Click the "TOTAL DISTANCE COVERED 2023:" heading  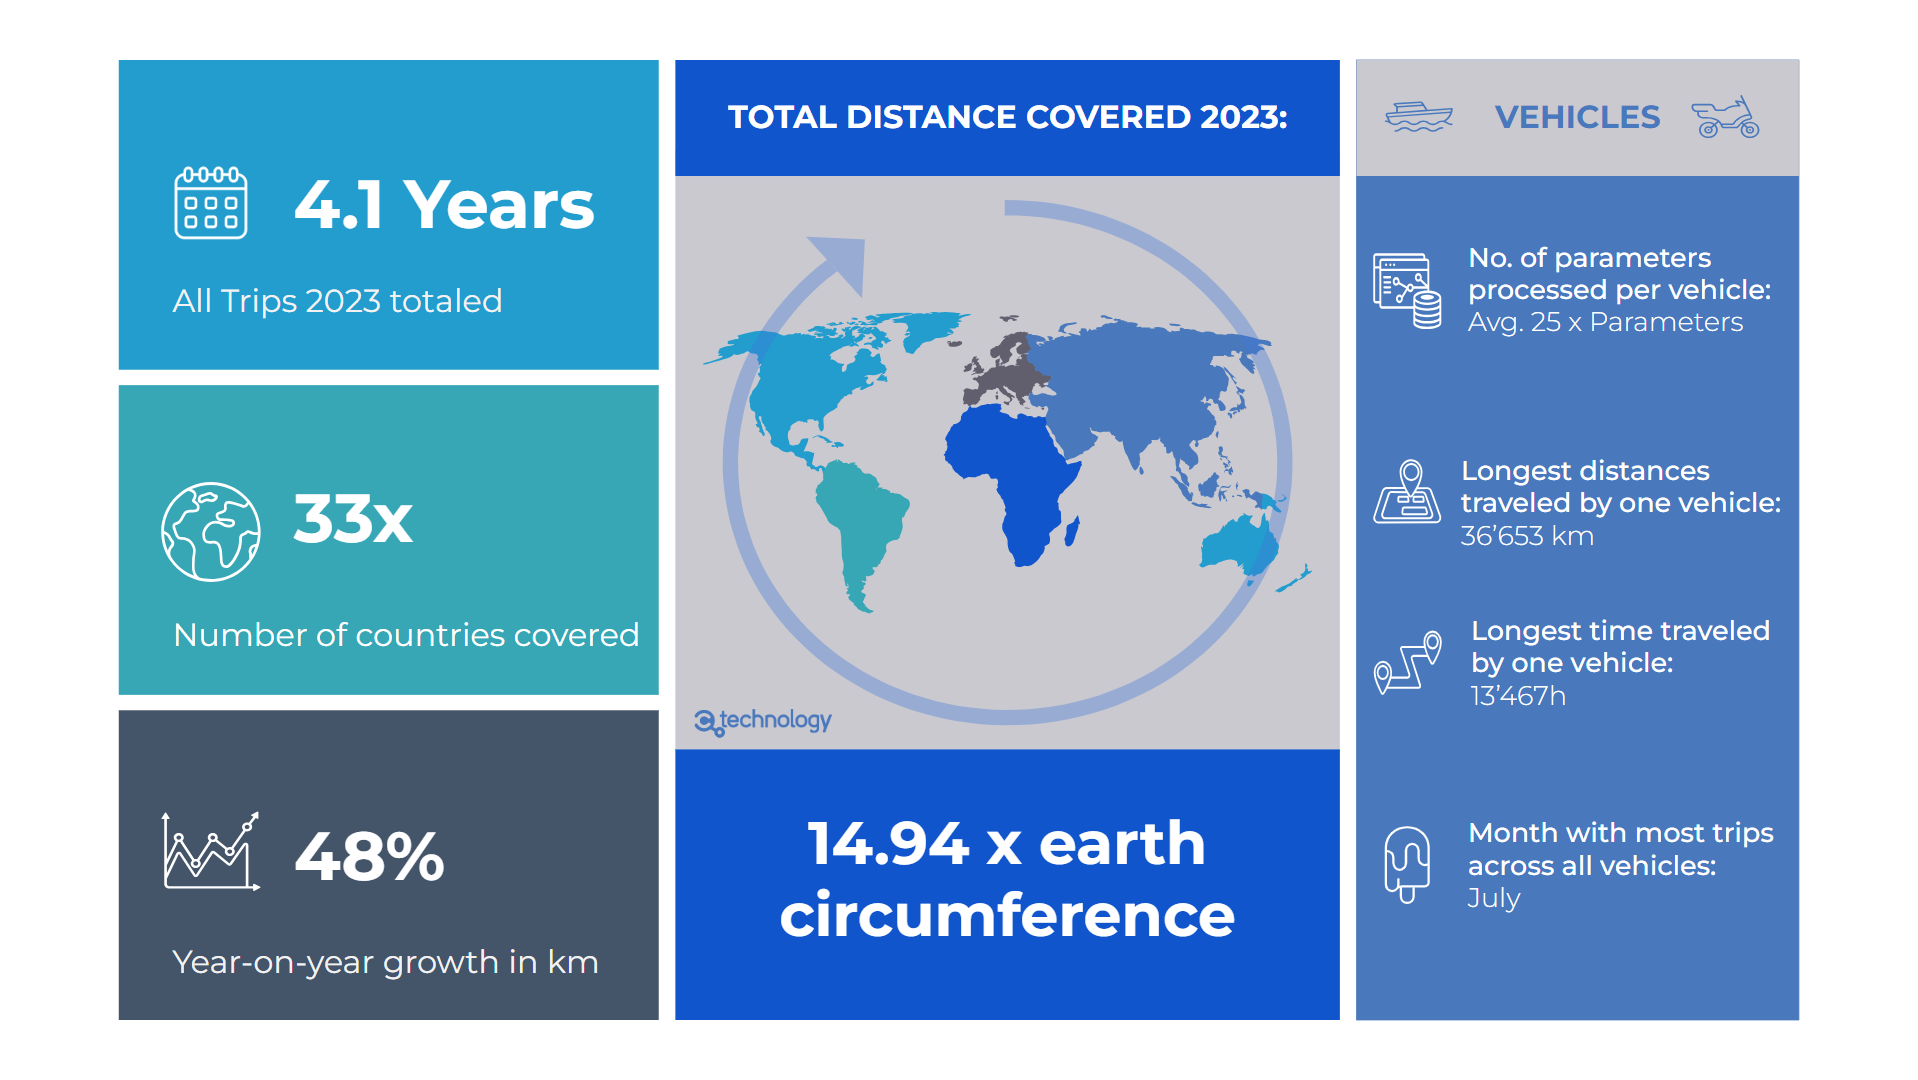tap(1007, 117)
